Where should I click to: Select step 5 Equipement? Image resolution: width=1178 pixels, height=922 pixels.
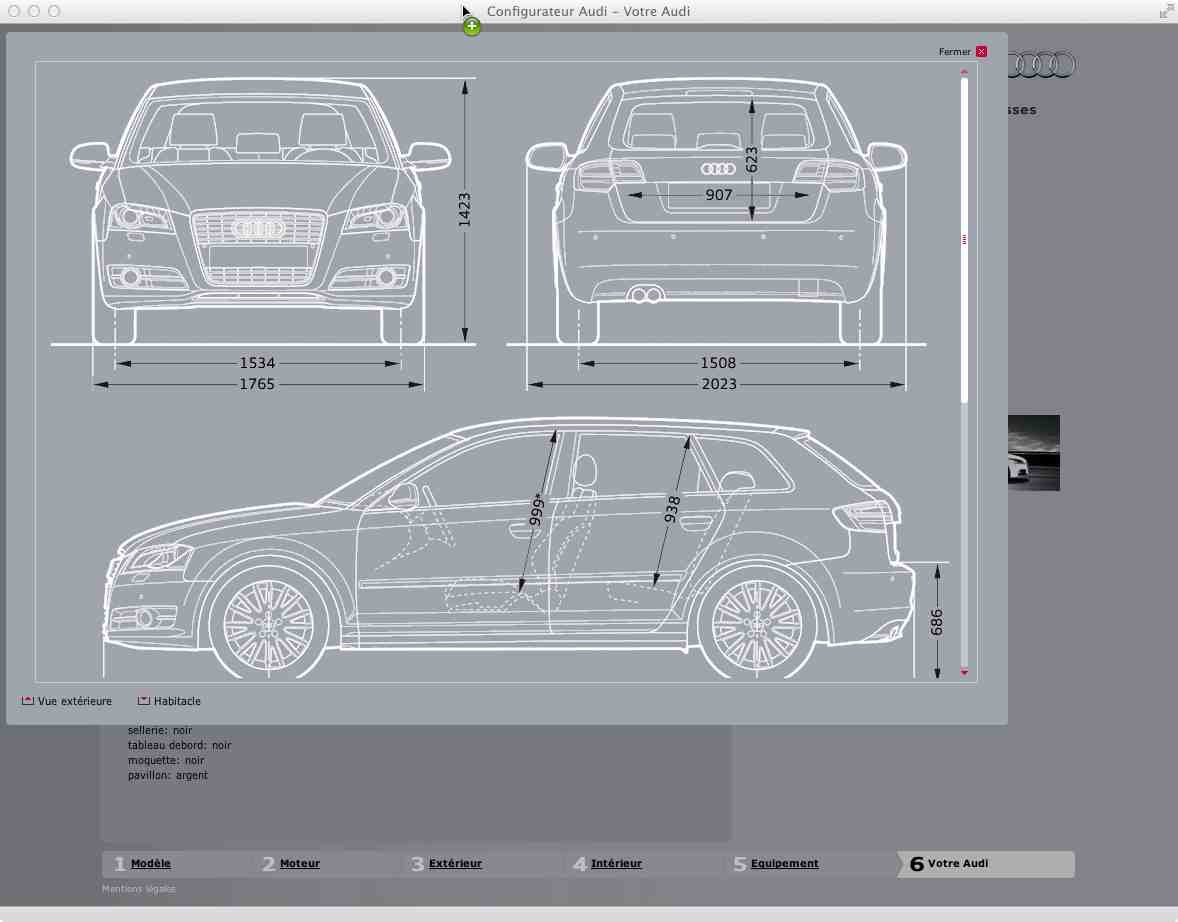pyautogui.click(x=784, y=863)
